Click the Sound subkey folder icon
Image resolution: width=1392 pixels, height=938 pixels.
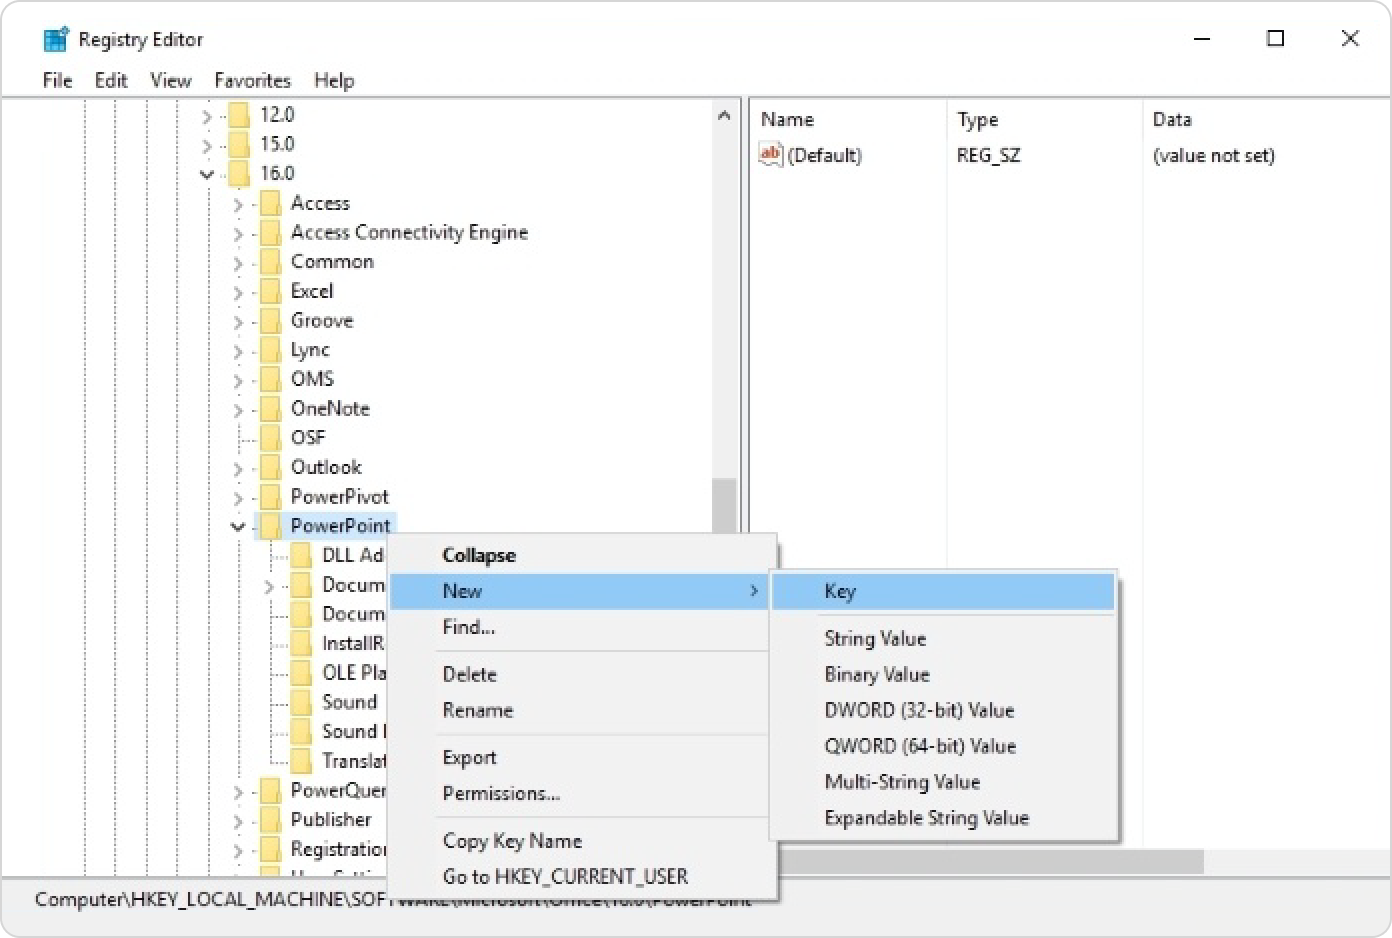tap(301, 702)
